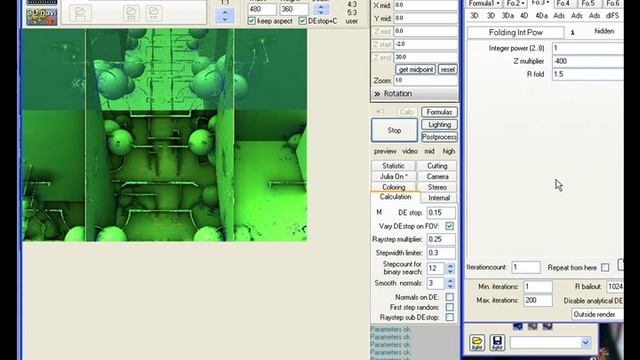Image resolution: width=640 pixels, height=360 pixels.
Task: Set aspect ratio to 4:3
Action: point(352,4)
